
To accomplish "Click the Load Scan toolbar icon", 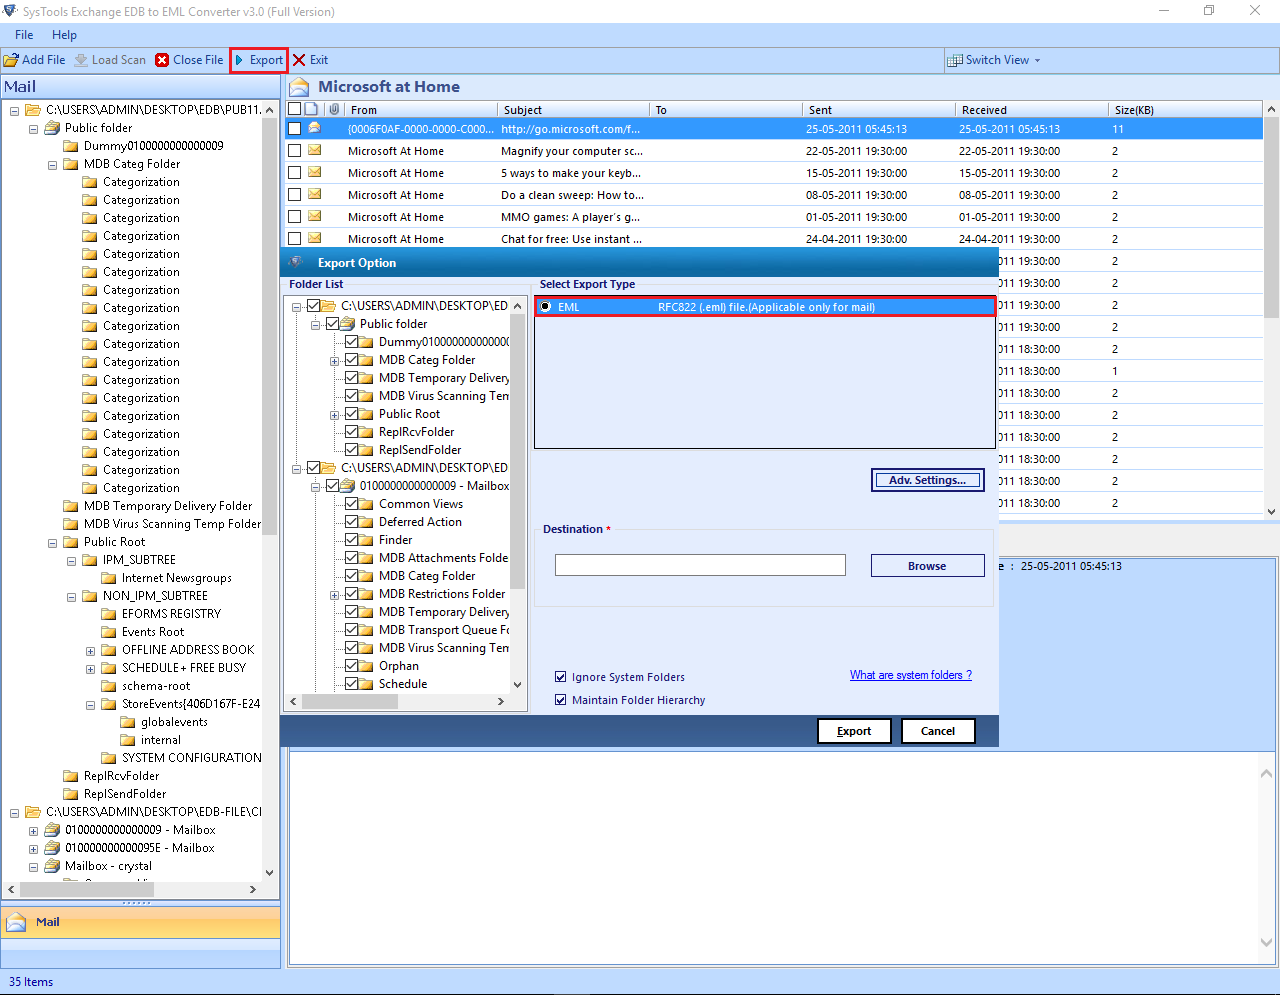I will coord(81,60).
